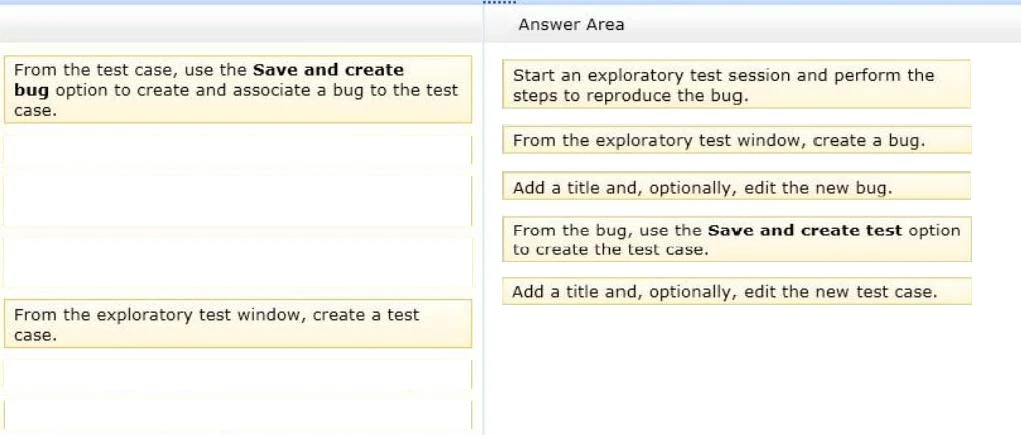Select "From the exploratory test window, create a test case" box

[x=237, y=324]
